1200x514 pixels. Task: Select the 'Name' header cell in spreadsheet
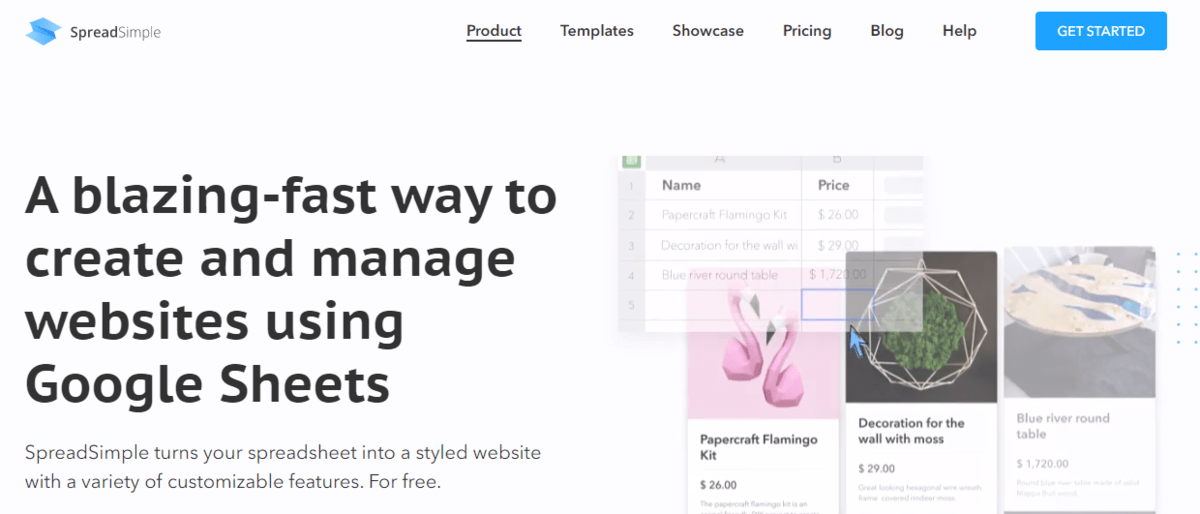(723, 185)
